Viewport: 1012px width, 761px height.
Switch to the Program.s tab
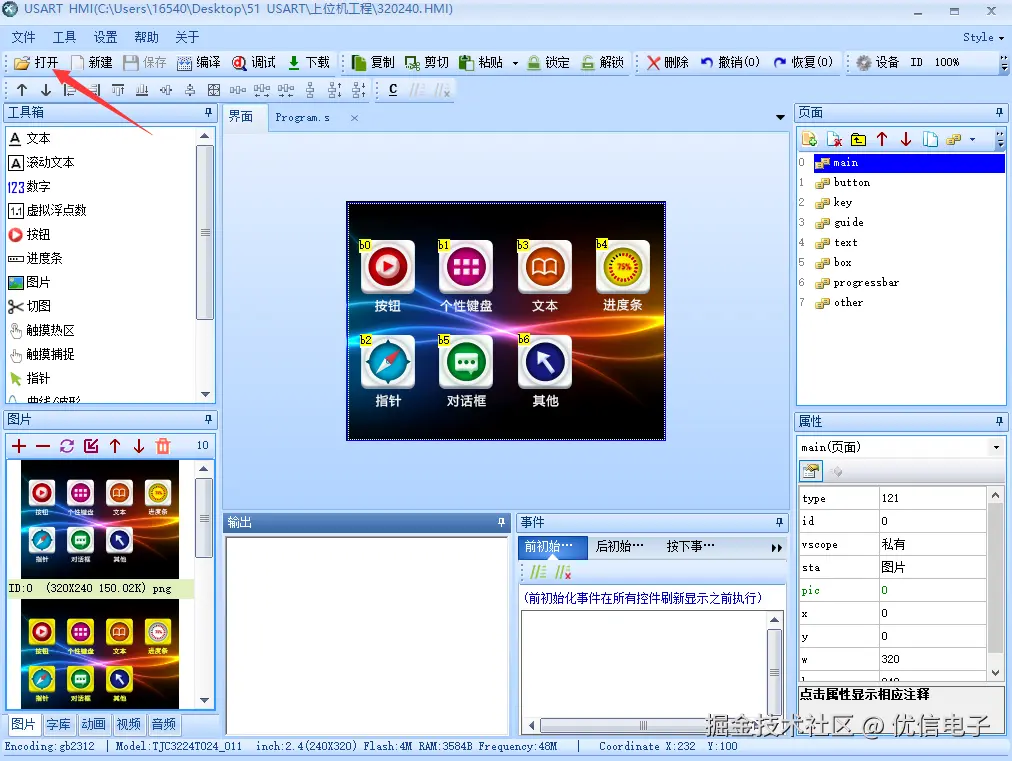coord(302,117)
